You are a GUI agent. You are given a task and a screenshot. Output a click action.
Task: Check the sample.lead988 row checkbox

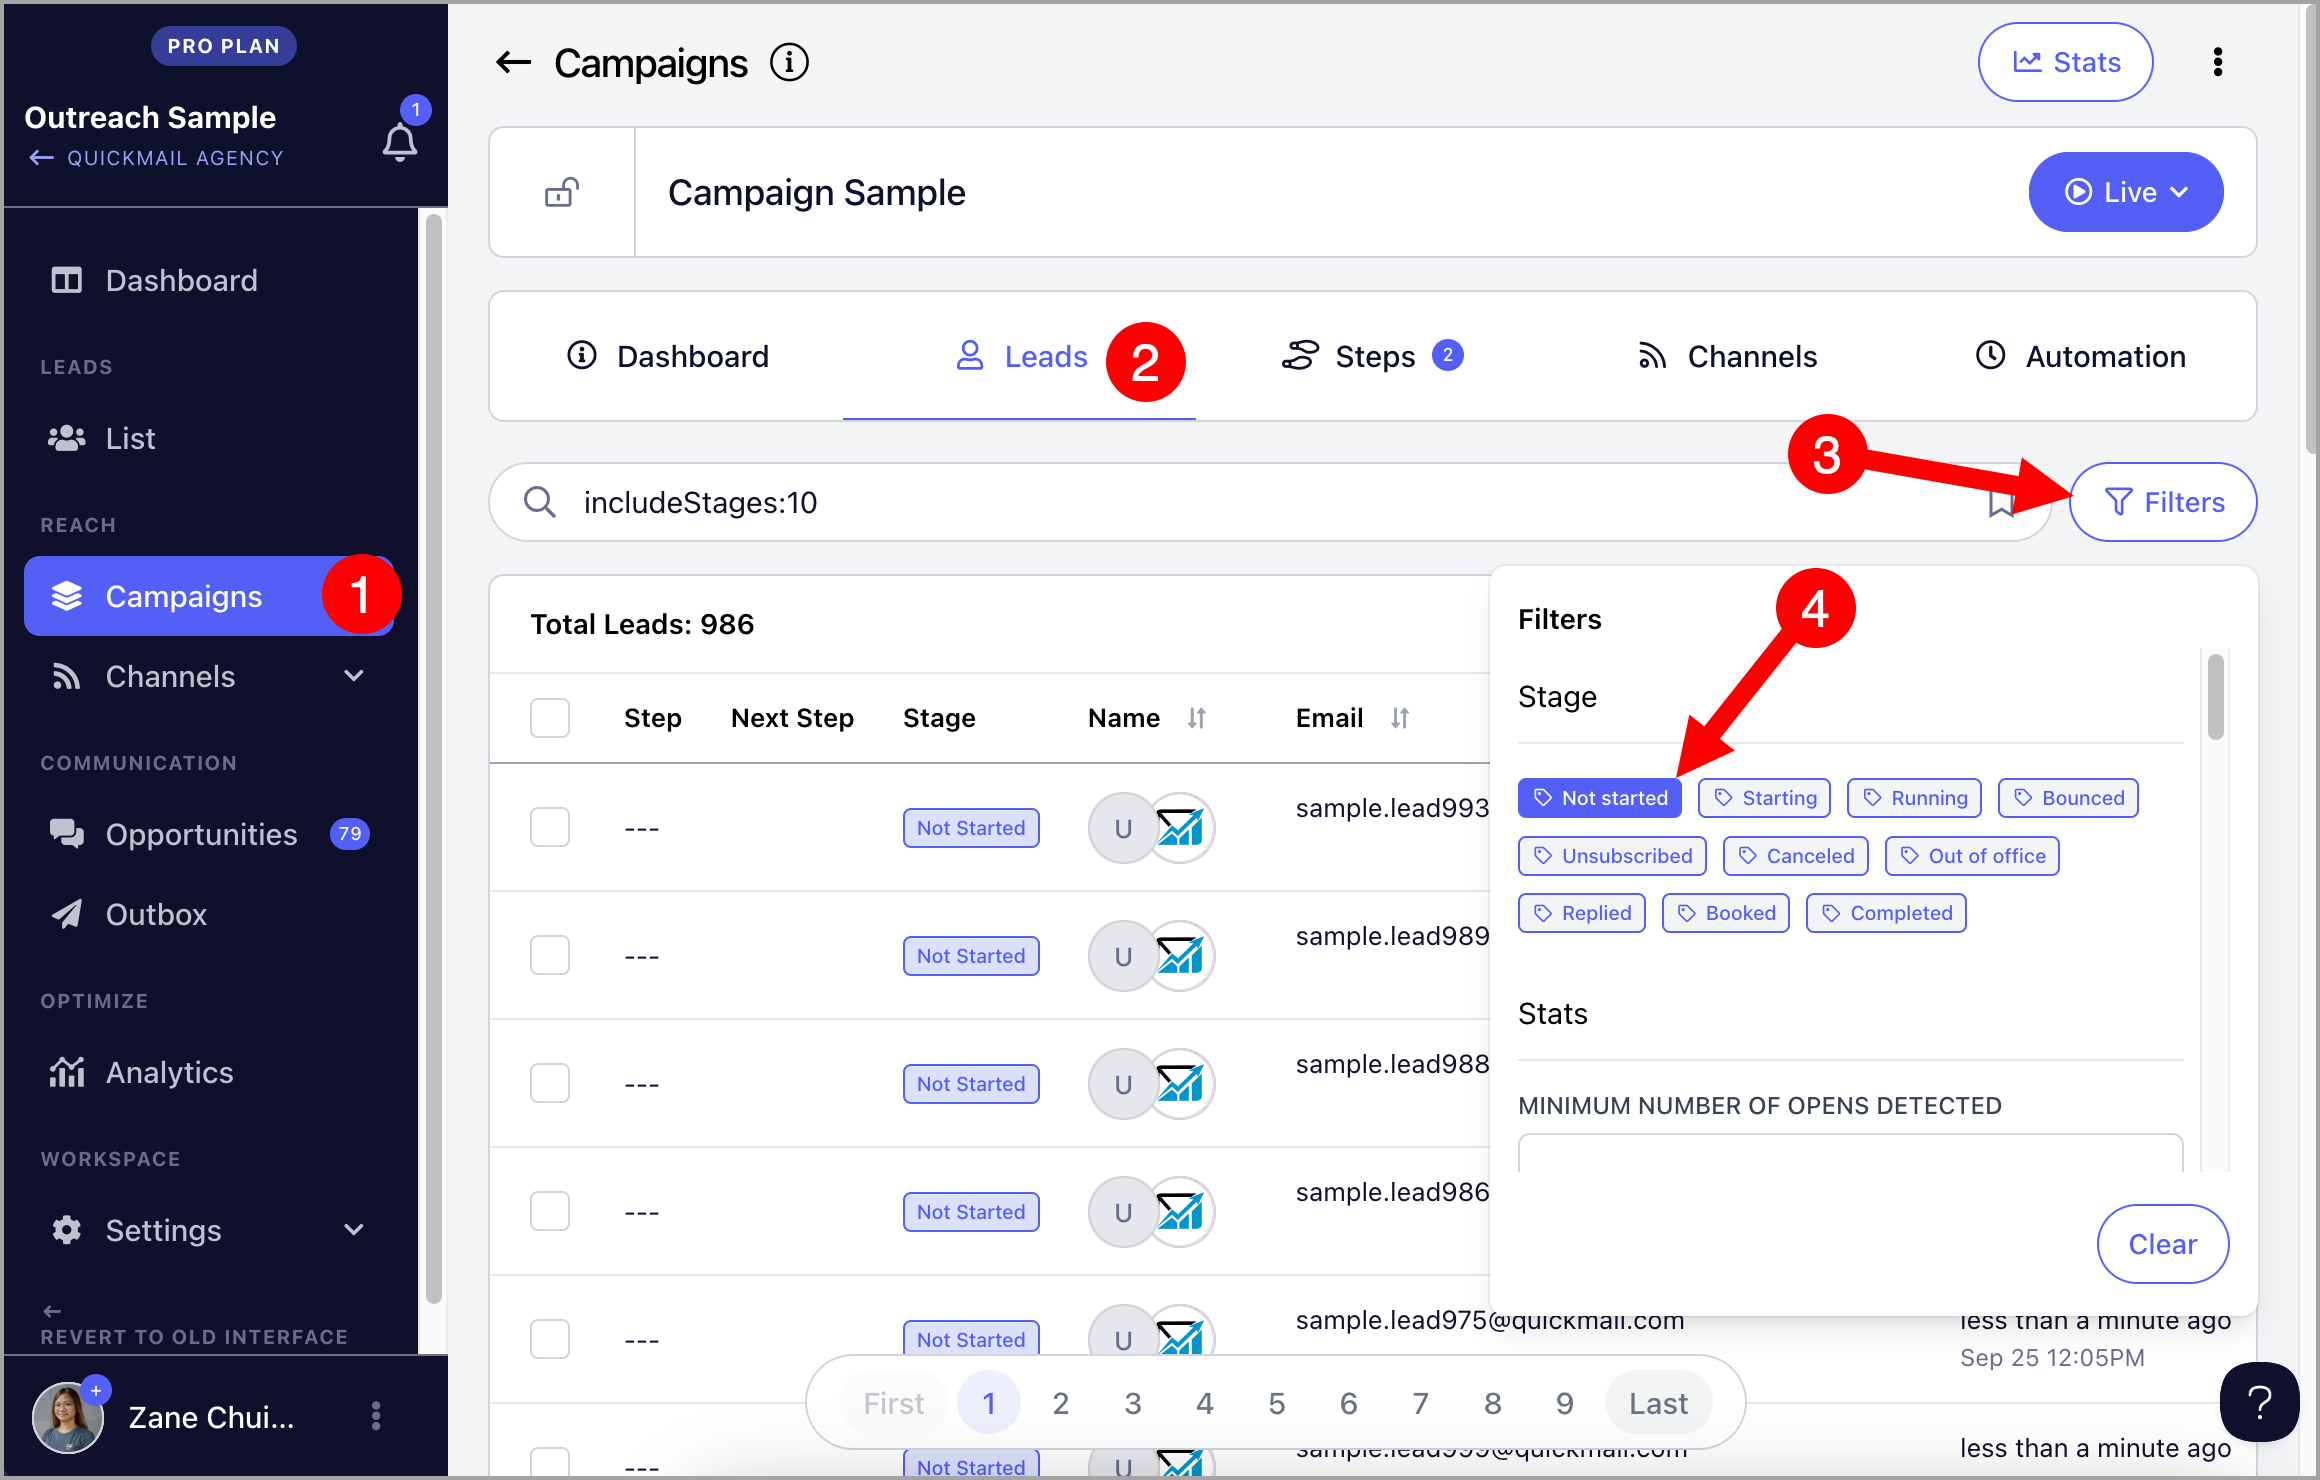550,1084
